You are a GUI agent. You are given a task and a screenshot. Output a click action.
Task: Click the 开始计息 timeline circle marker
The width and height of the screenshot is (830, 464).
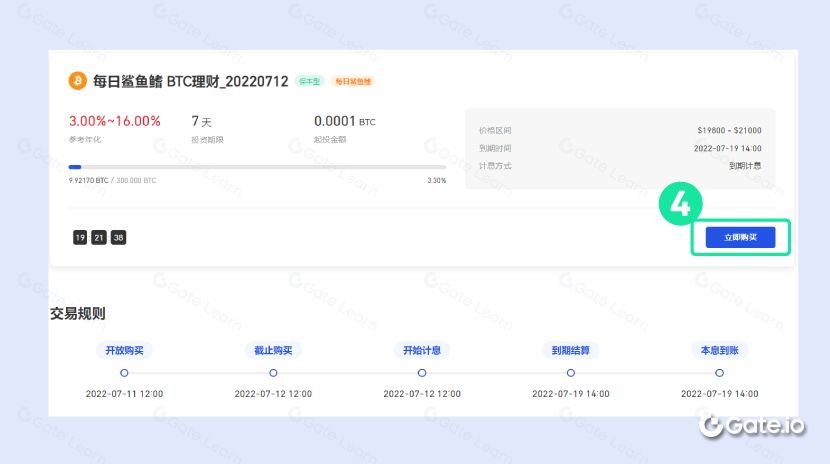point(422,373)
